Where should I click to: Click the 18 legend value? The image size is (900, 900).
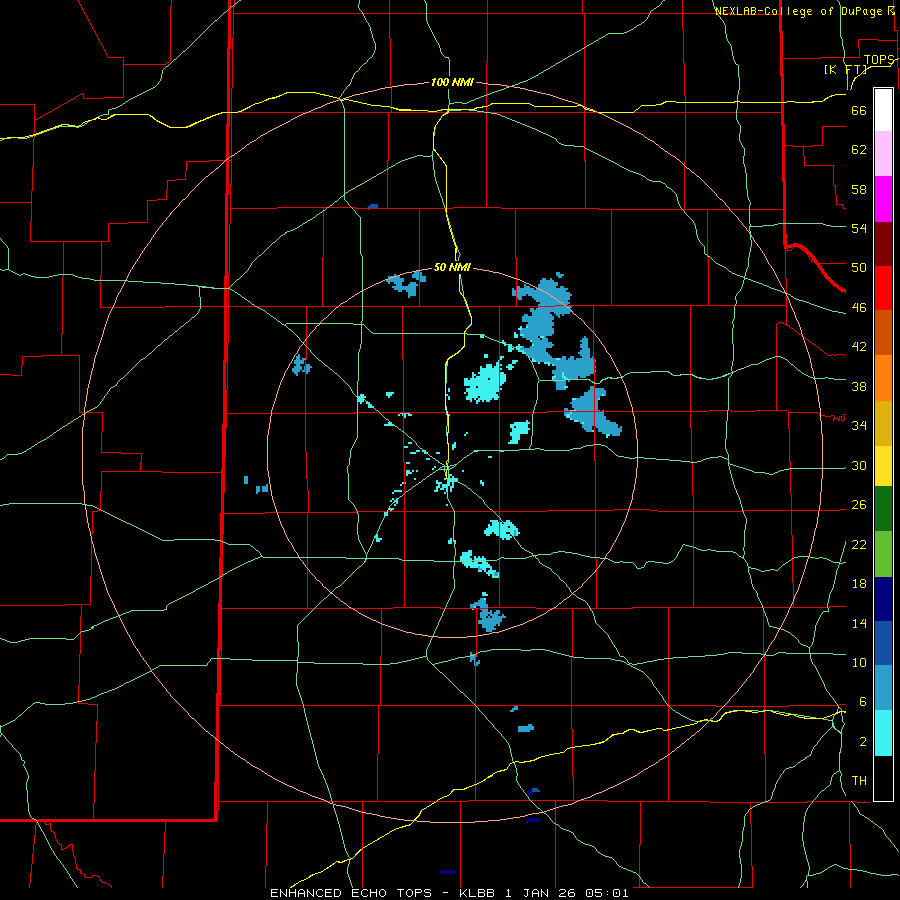[x=859, y=584]
